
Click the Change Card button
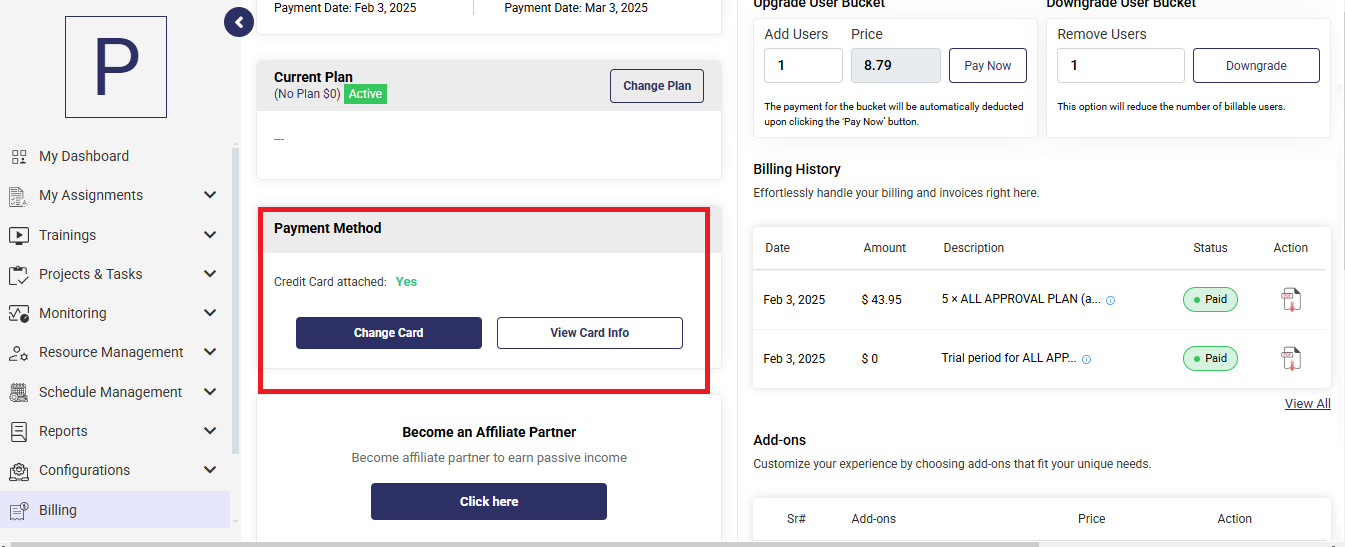click(389, 333)
